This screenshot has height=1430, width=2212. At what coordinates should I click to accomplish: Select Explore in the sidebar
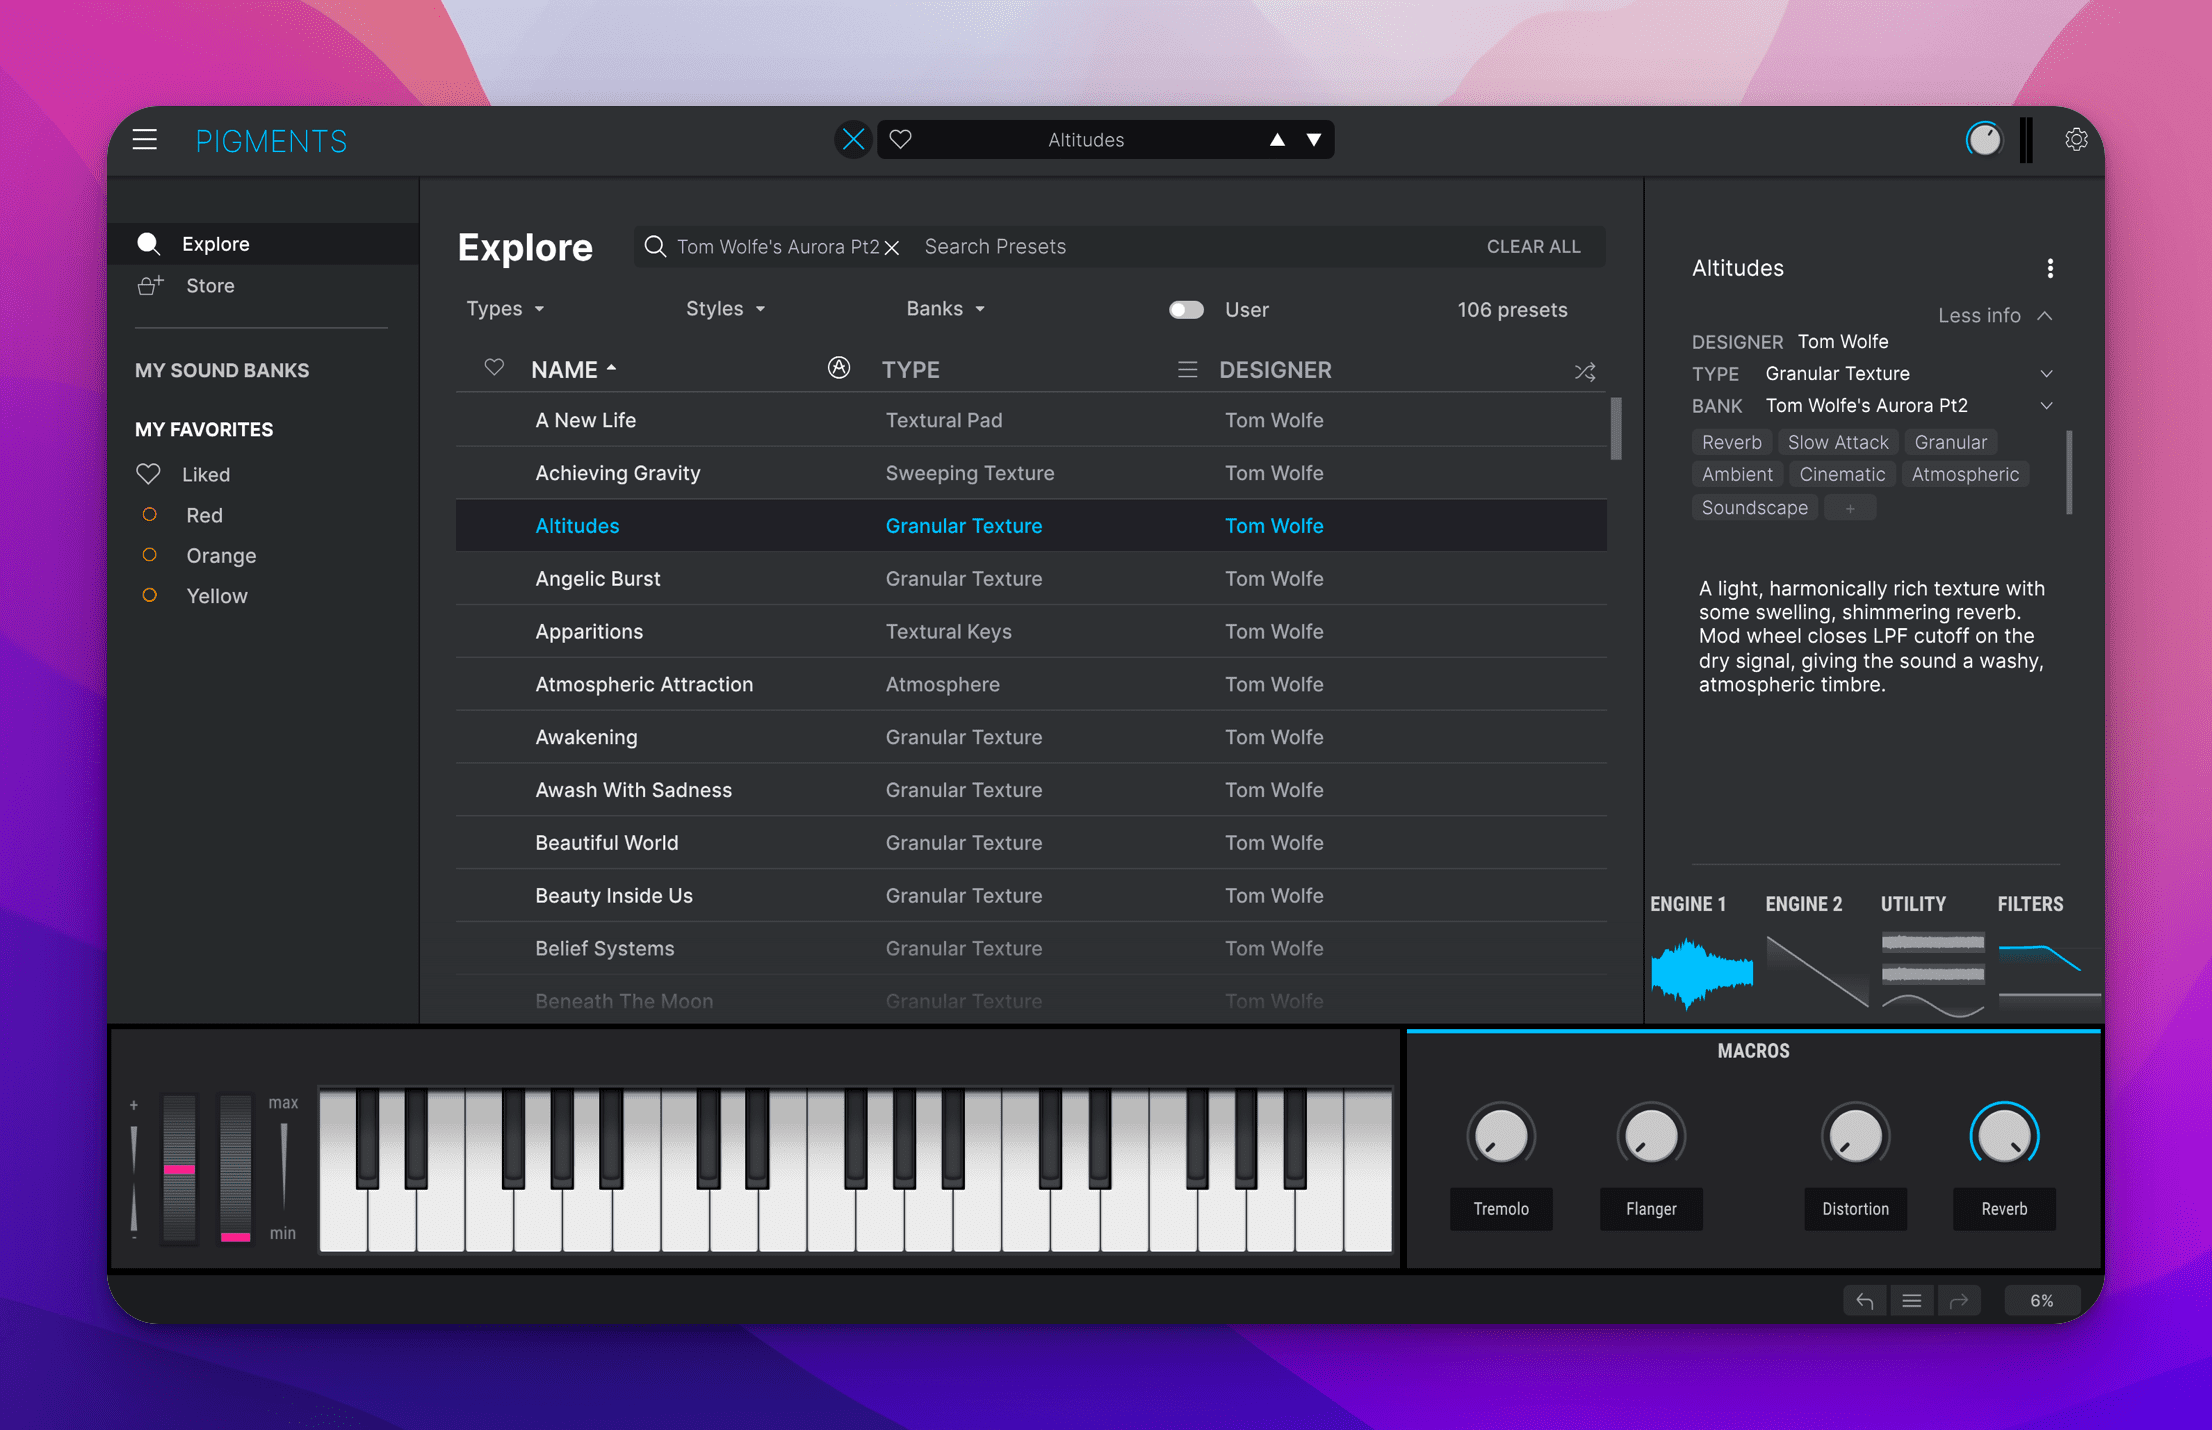[x=263, y=244]
